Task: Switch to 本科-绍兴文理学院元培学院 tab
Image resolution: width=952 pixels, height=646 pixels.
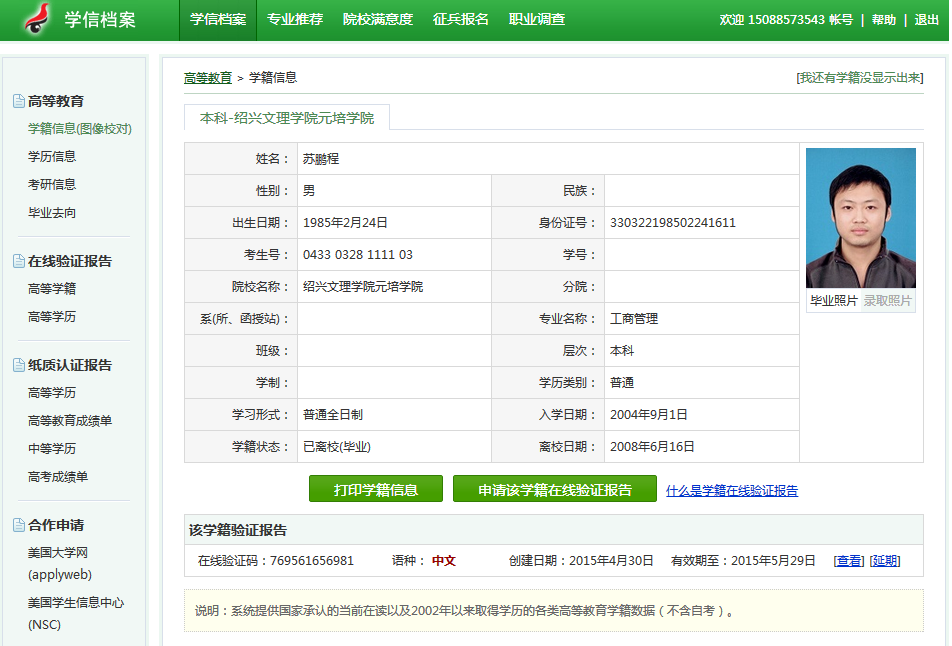Action: pyautogui.click(x=287, y=118)
